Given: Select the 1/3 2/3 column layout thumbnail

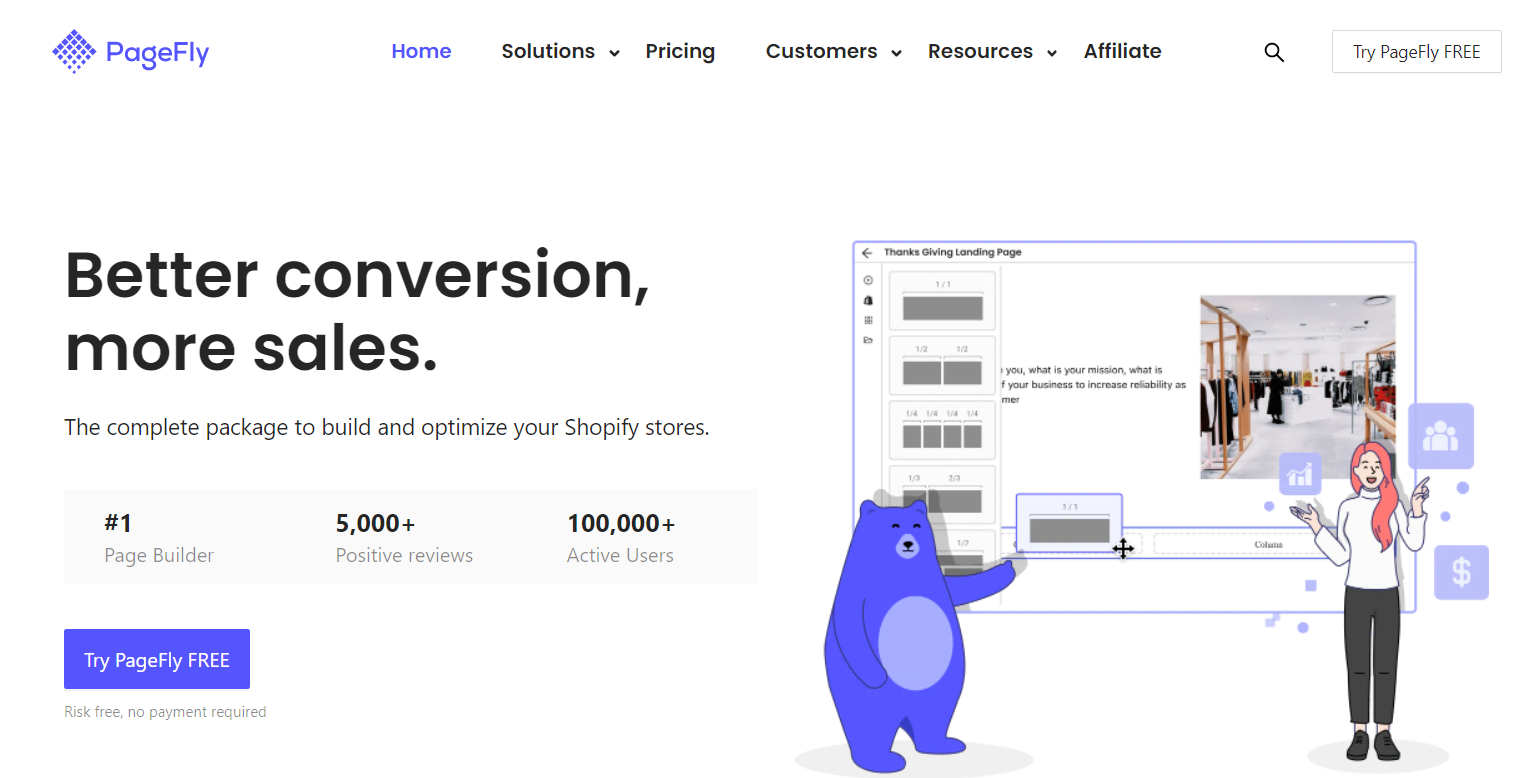Looking at the screenshot, I should [x=942, y=494].
